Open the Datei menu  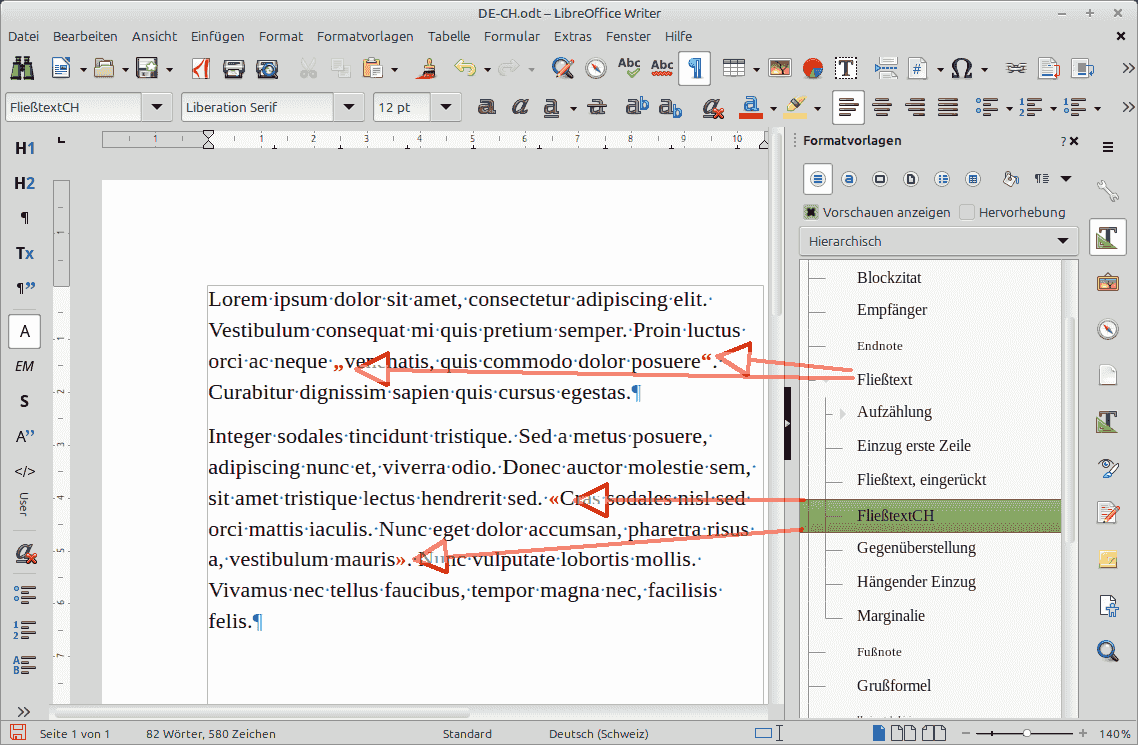(x=23, y=36)
